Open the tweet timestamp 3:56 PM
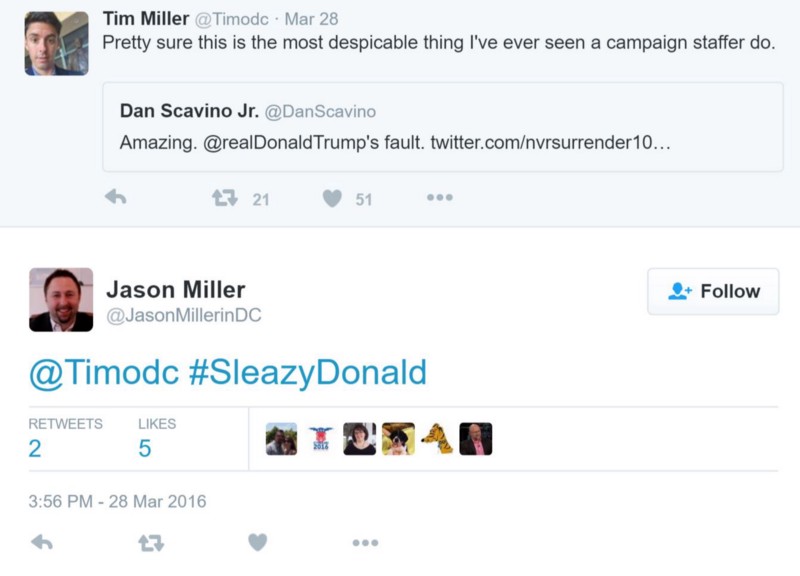Image resolution: width=800 pixels, height=576 pixels. coord(117,500)
